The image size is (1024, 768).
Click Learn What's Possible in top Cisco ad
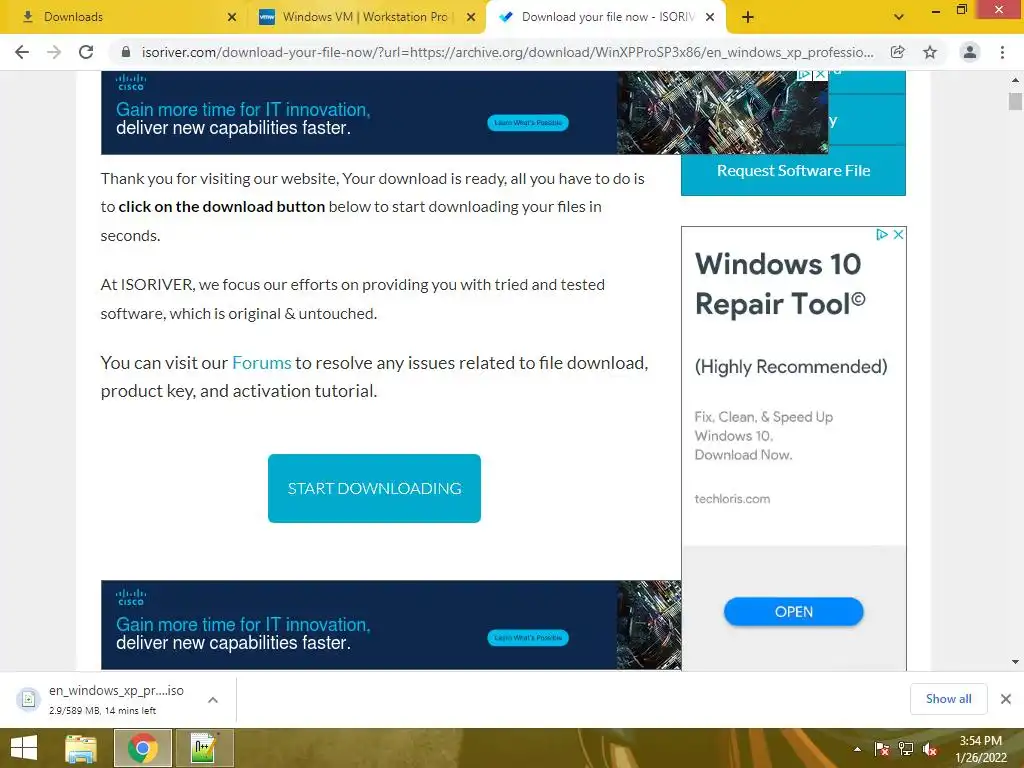[x=528, y=123]
